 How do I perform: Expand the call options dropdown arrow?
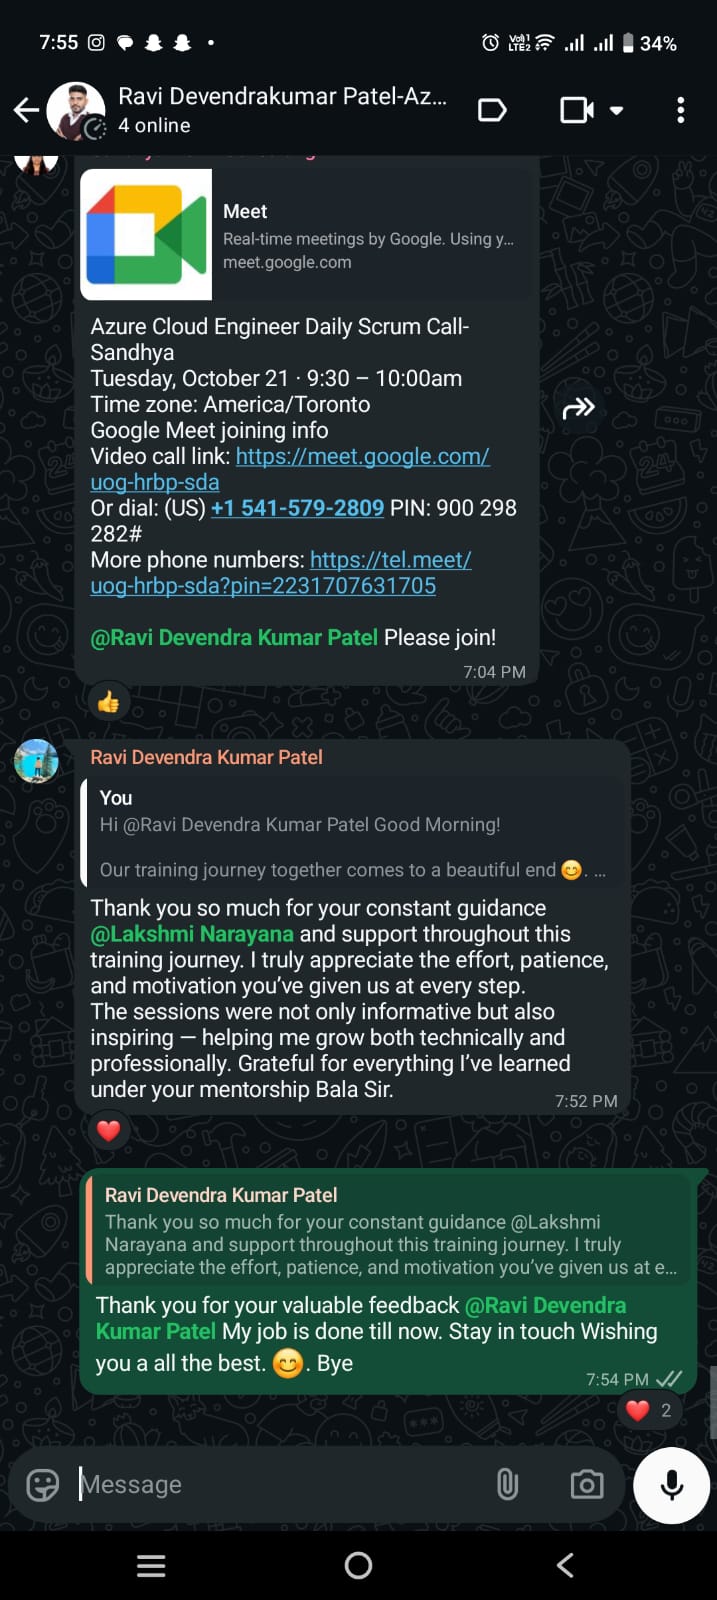click(617, 110)
